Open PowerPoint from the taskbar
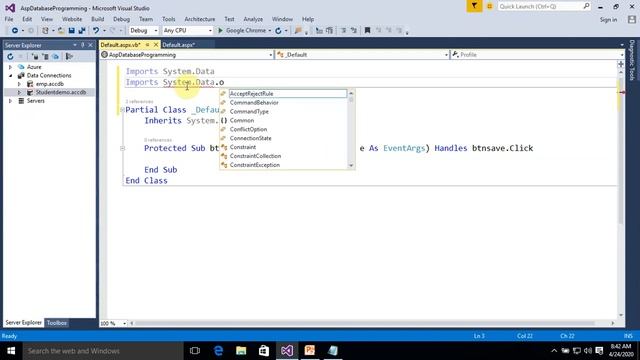Viewport: 640px width, 360px height. 310,351
